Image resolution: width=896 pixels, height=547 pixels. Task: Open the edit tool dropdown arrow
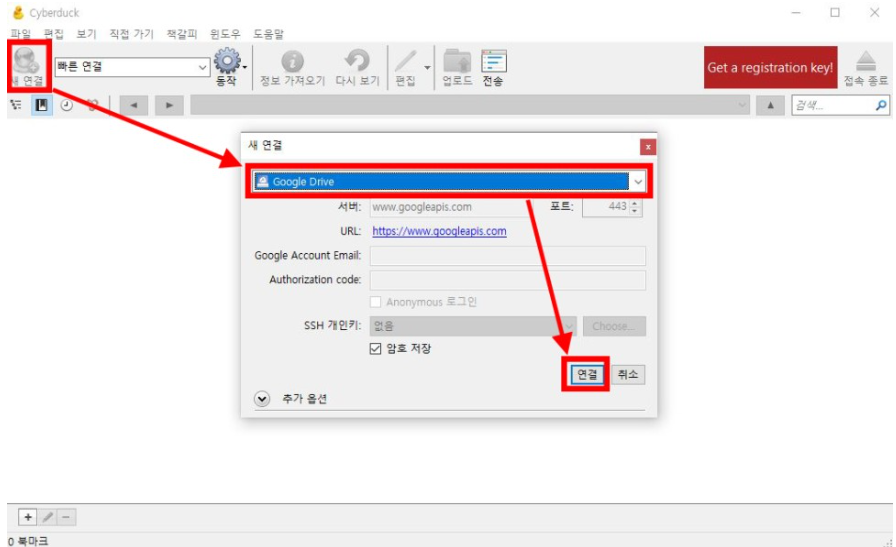(x=427, y=67)
